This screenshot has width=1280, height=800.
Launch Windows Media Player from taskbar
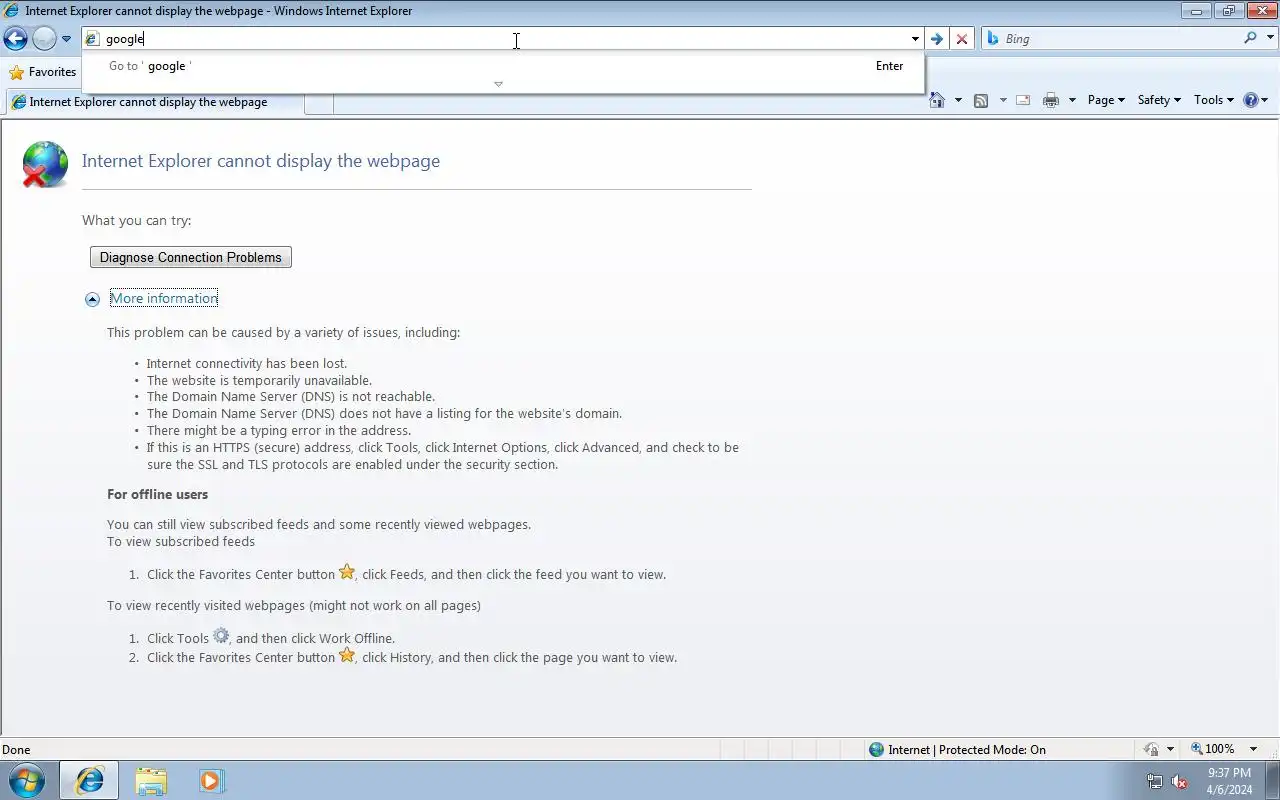(x=211, y=780)
